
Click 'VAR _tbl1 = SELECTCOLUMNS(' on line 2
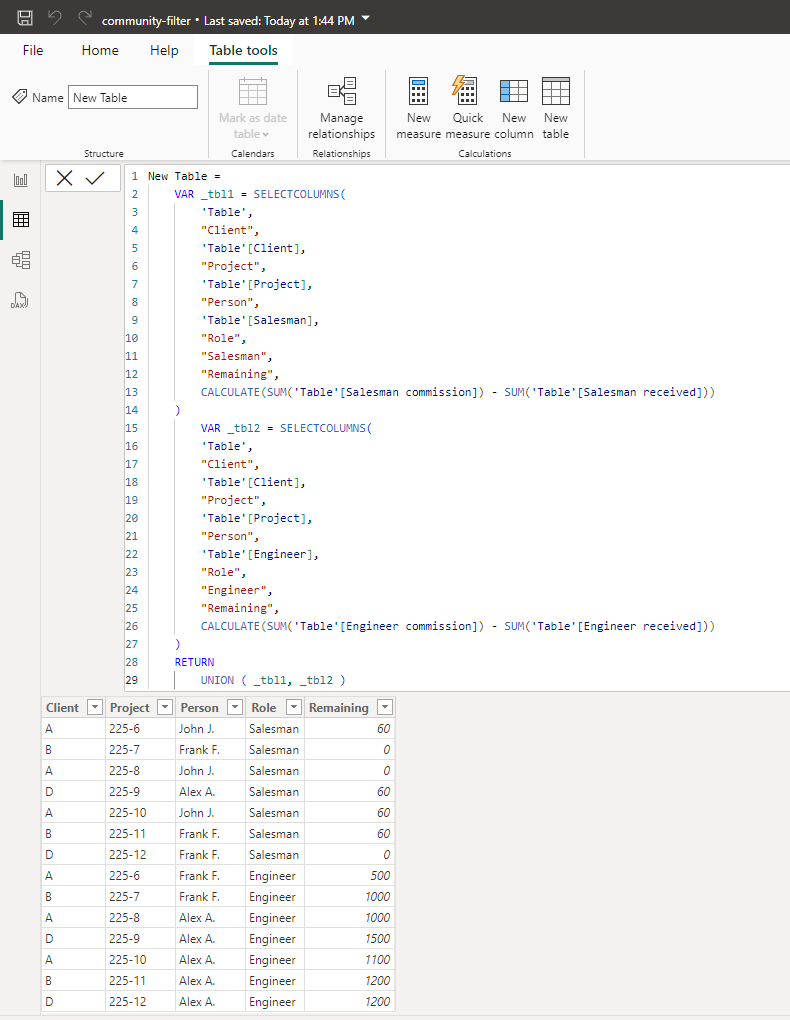click(260, 194)
